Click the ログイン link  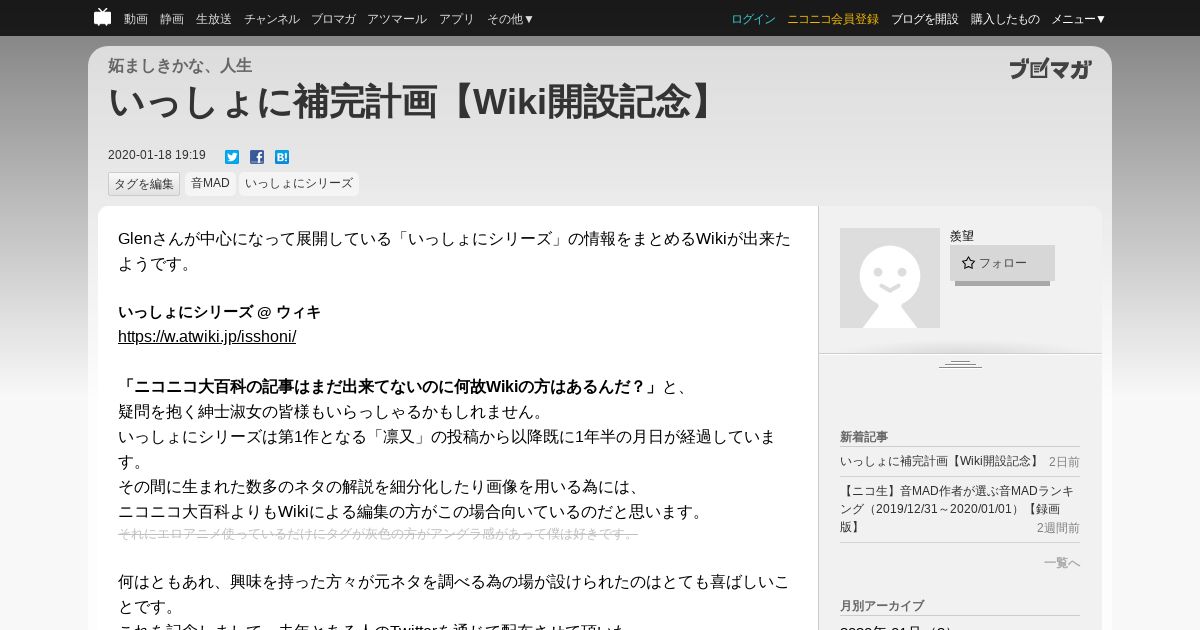pos(753,19)
